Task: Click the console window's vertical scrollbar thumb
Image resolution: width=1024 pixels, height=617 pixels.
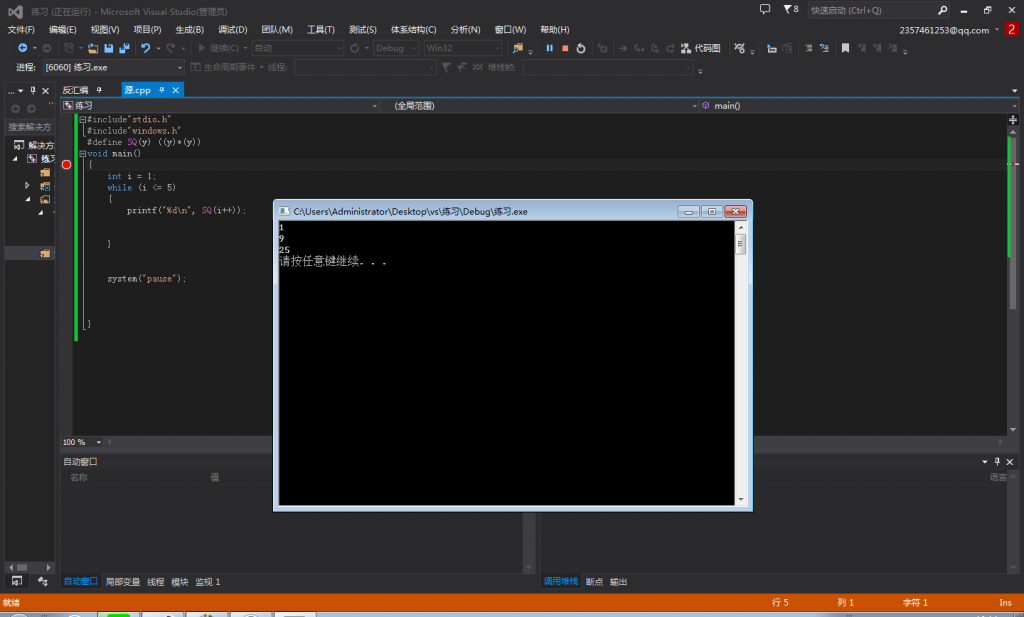Action: coord(741,244)
